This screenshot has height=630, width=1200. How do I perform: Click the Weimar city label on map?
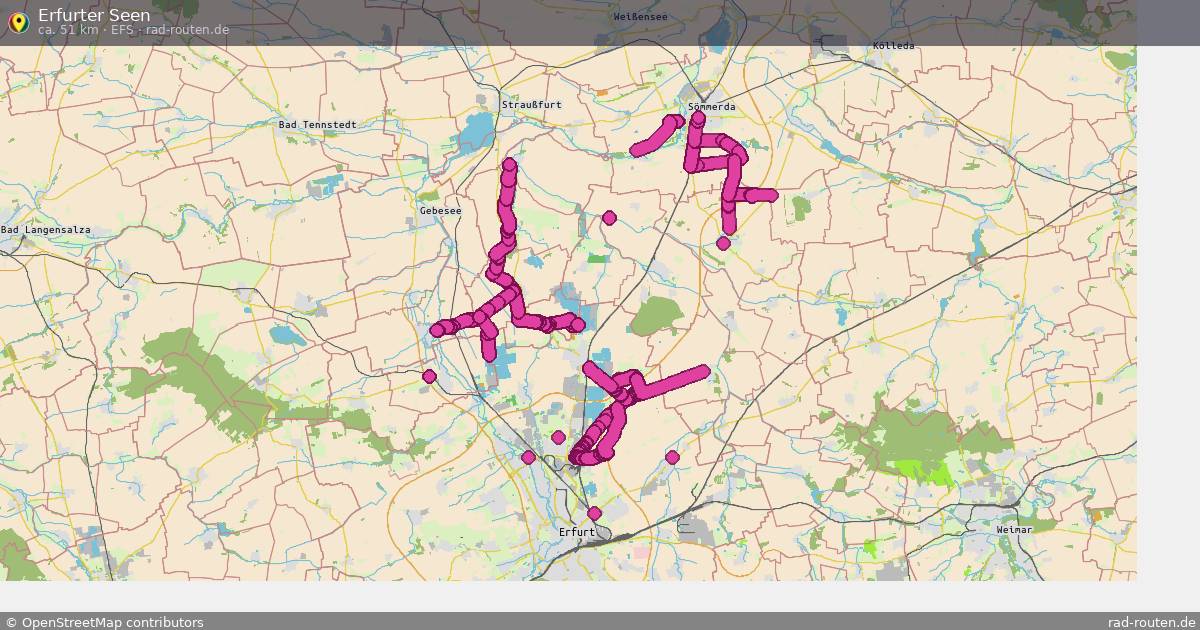(1014, 529)
